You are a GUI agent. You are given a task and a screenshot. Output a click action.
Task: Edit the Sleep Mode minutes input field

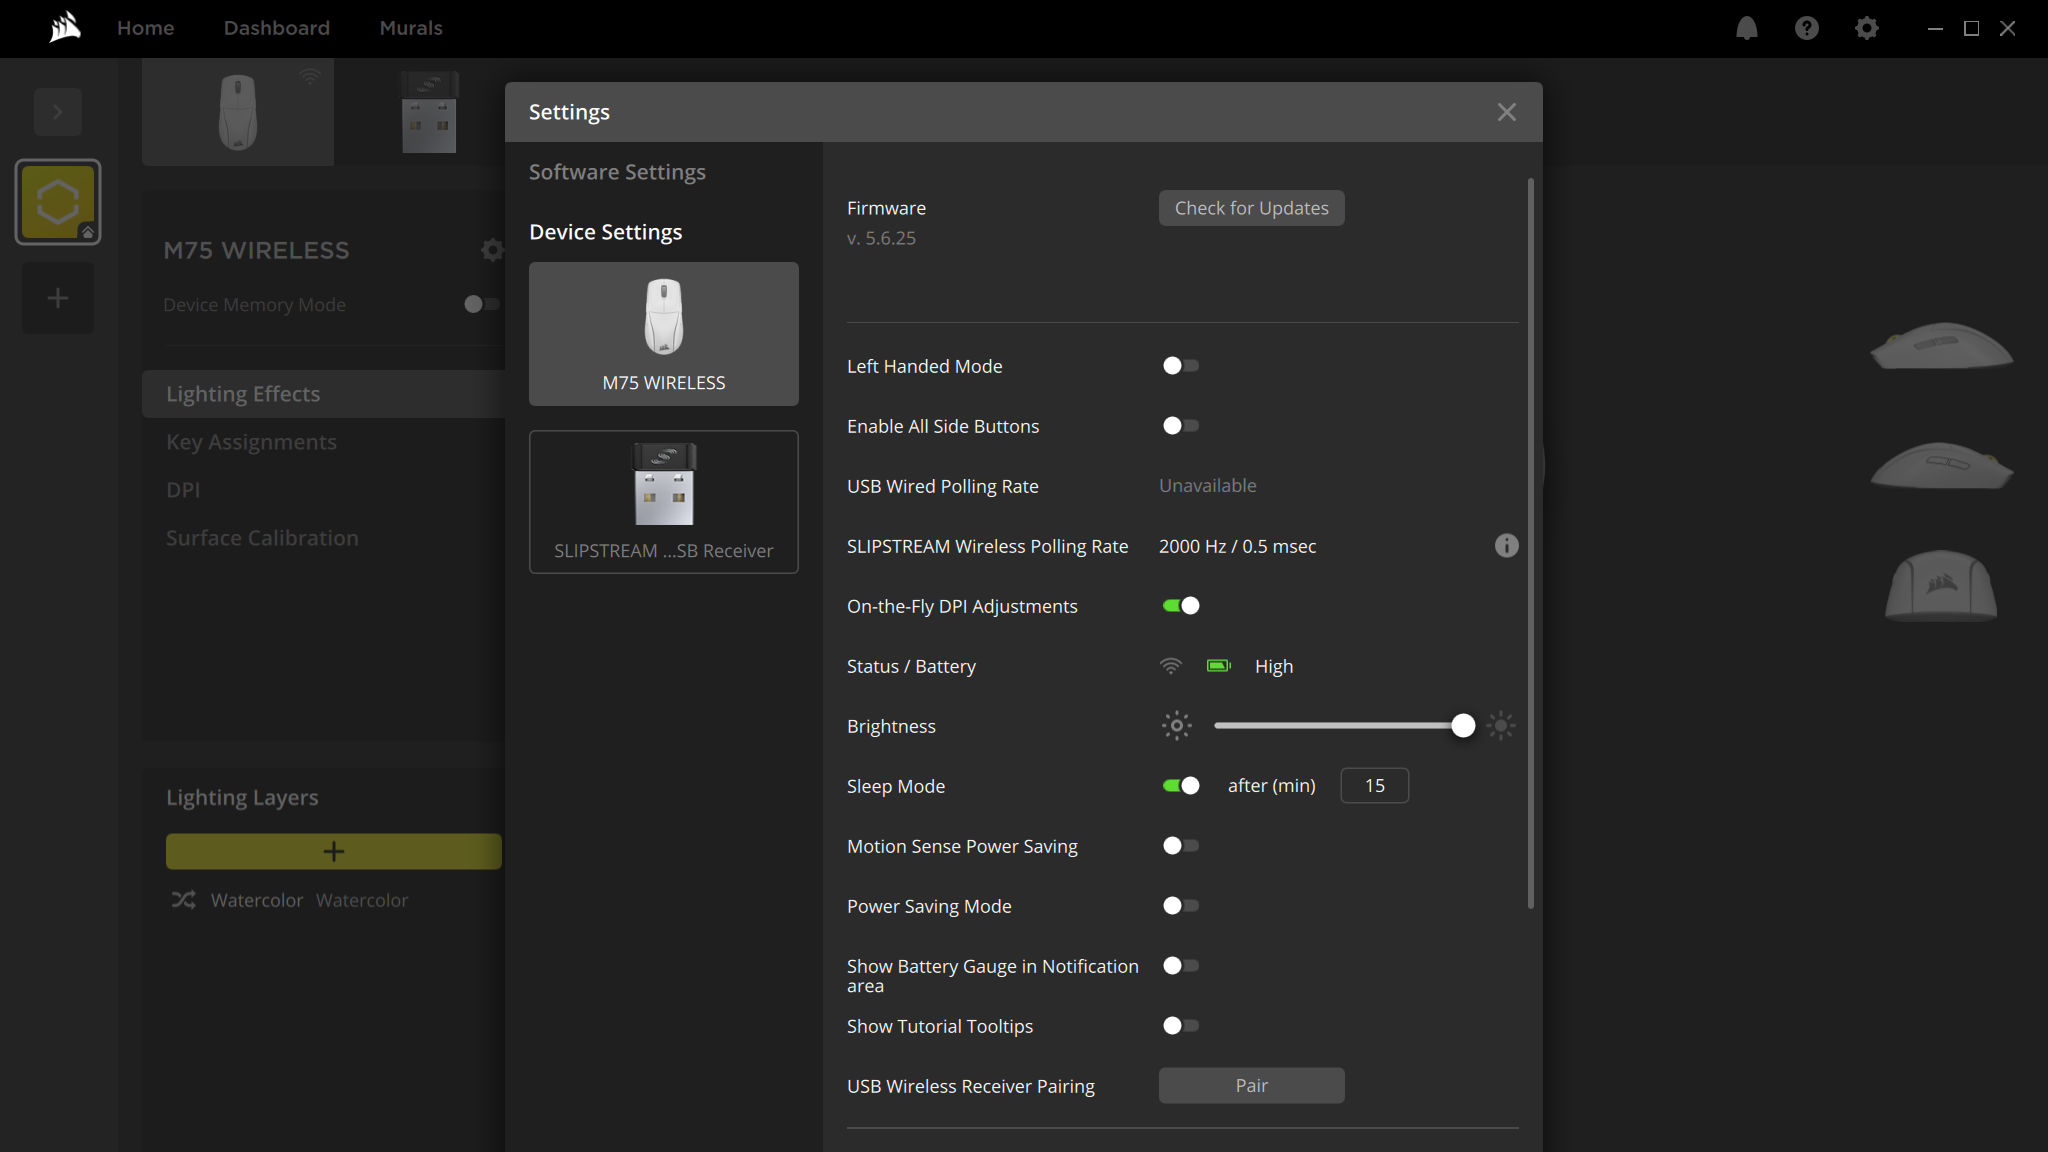tap(1376, 785)
